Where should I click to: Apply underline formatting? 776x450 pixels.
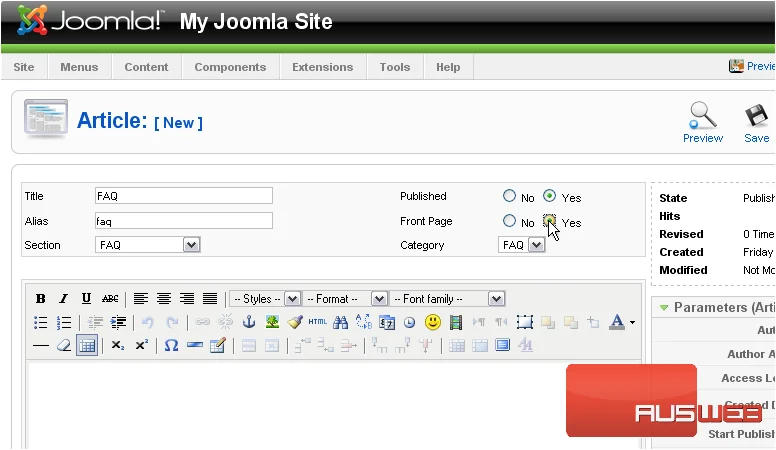click(x=86, y=299)
